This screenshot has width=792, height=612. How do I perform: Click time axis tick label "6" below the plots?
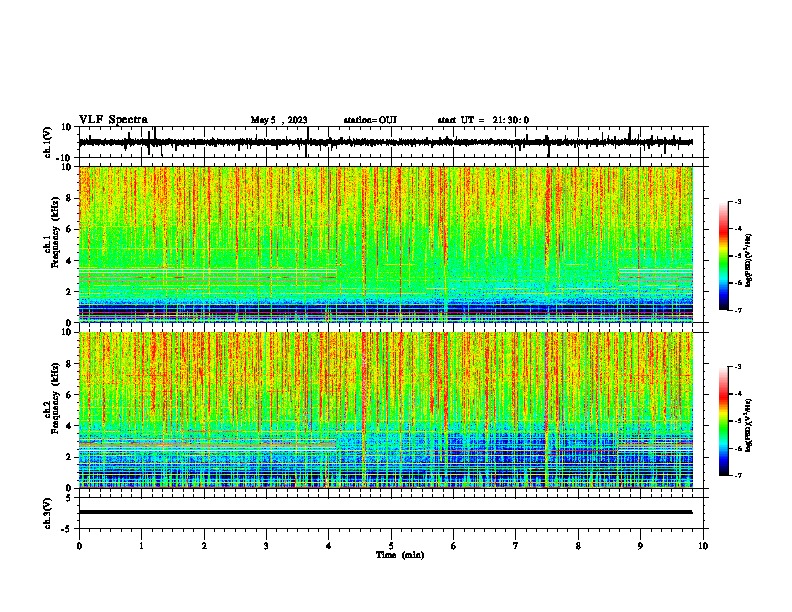coord(454,546)
